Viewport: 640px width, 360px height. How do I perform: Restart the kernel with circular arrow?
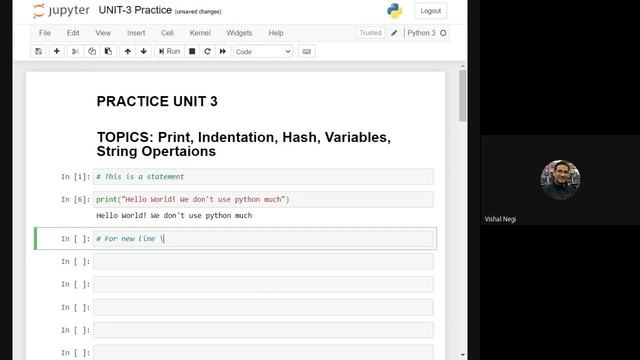(x=207, y=51)
